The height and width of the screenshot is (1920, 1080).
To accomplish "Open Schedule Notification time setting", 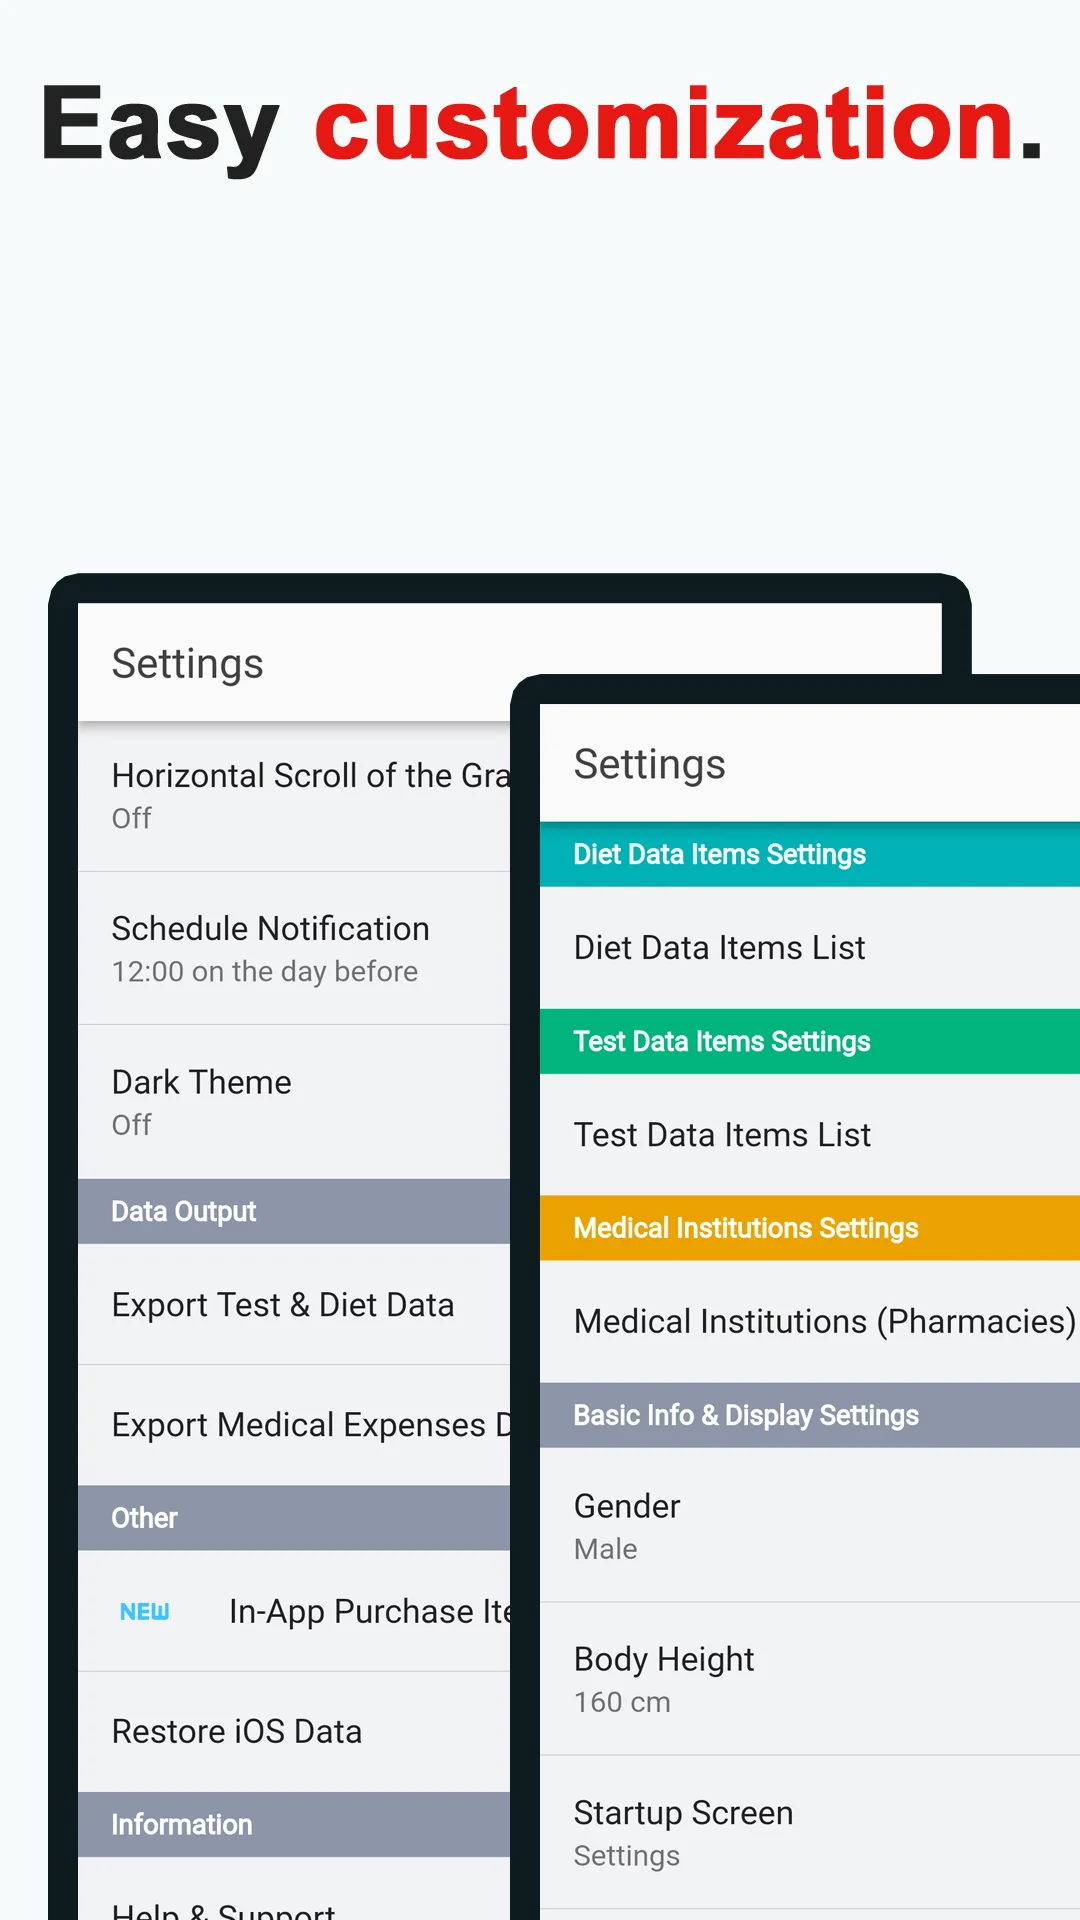I will tap(294, 948).
